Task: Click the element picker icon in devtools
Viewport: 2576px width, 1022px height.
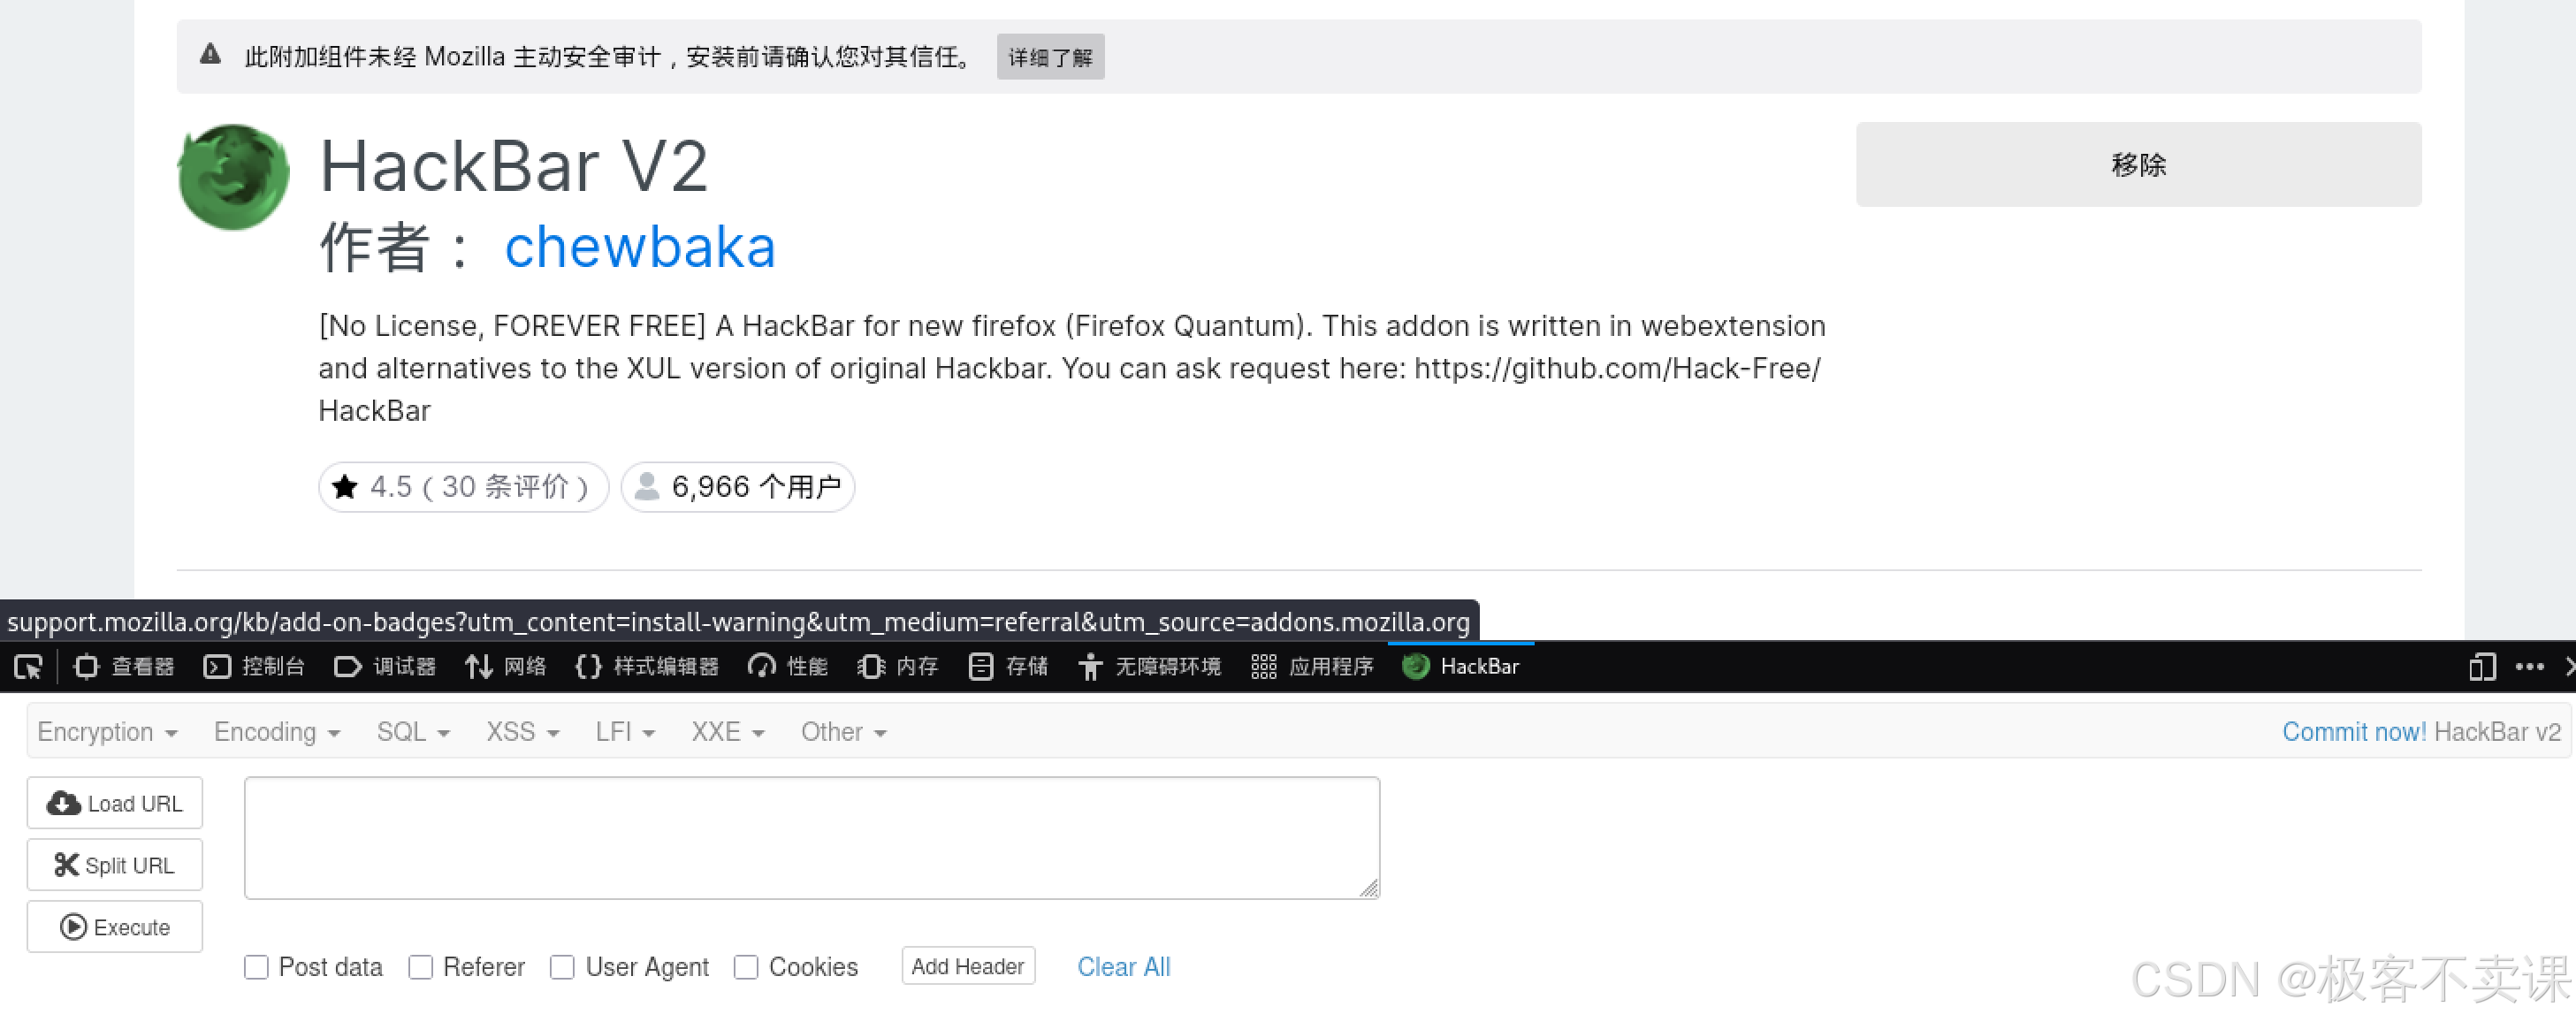Action: (x=28, y=667)
